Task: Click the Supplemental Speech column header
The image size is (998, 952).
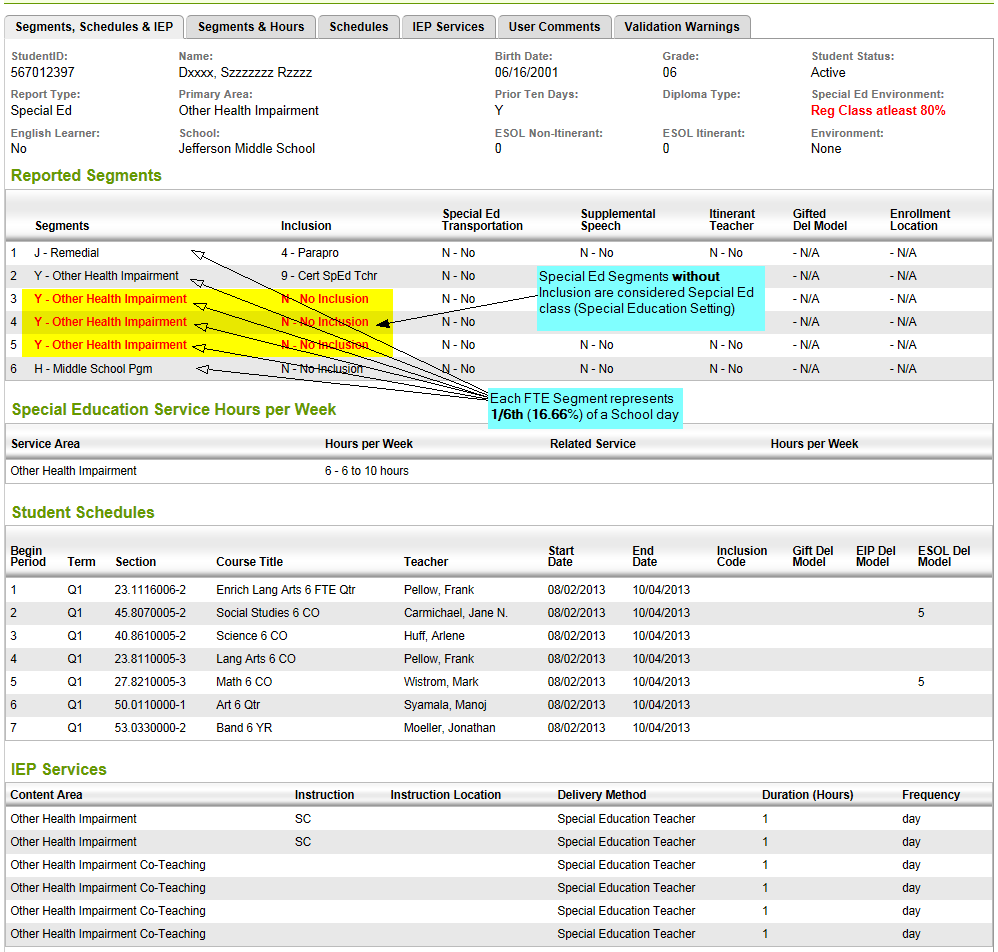Action: [x=617, y=220]
